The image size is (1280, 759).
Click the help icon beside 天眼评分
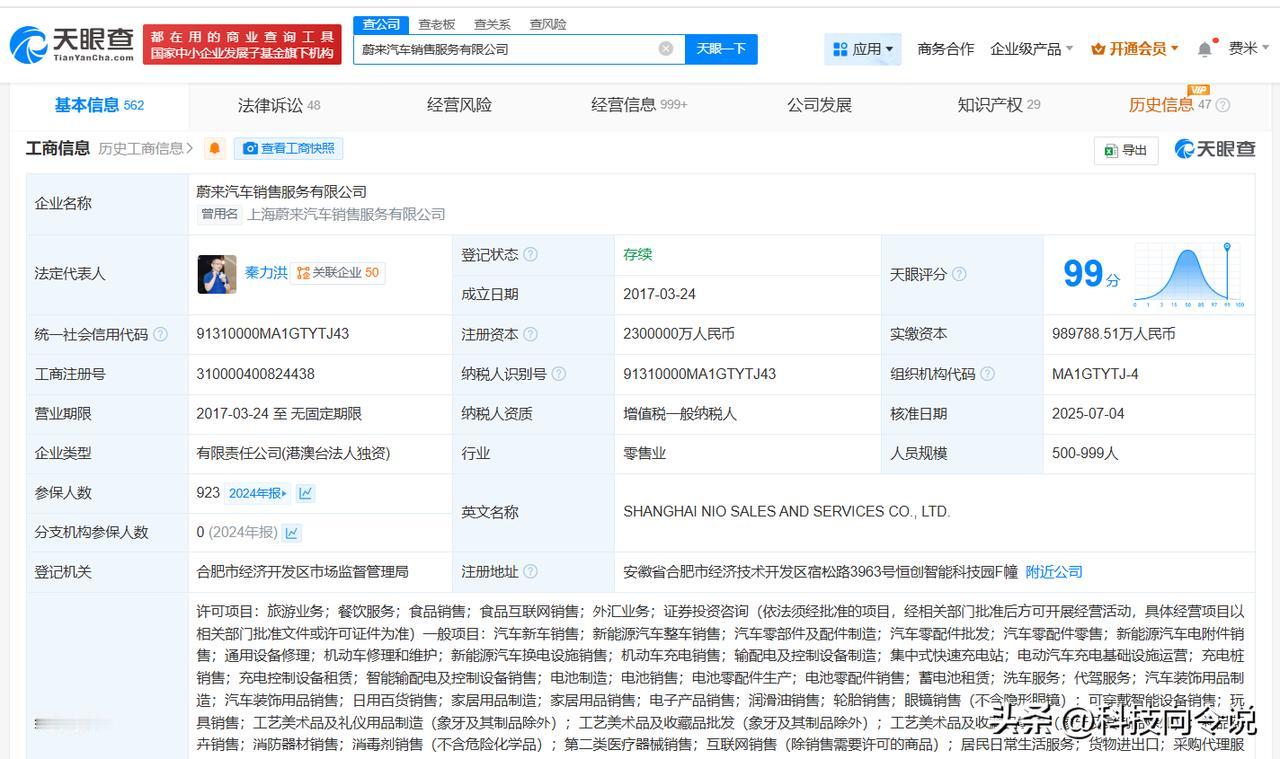pyautogui.click(x=959, y=274)
